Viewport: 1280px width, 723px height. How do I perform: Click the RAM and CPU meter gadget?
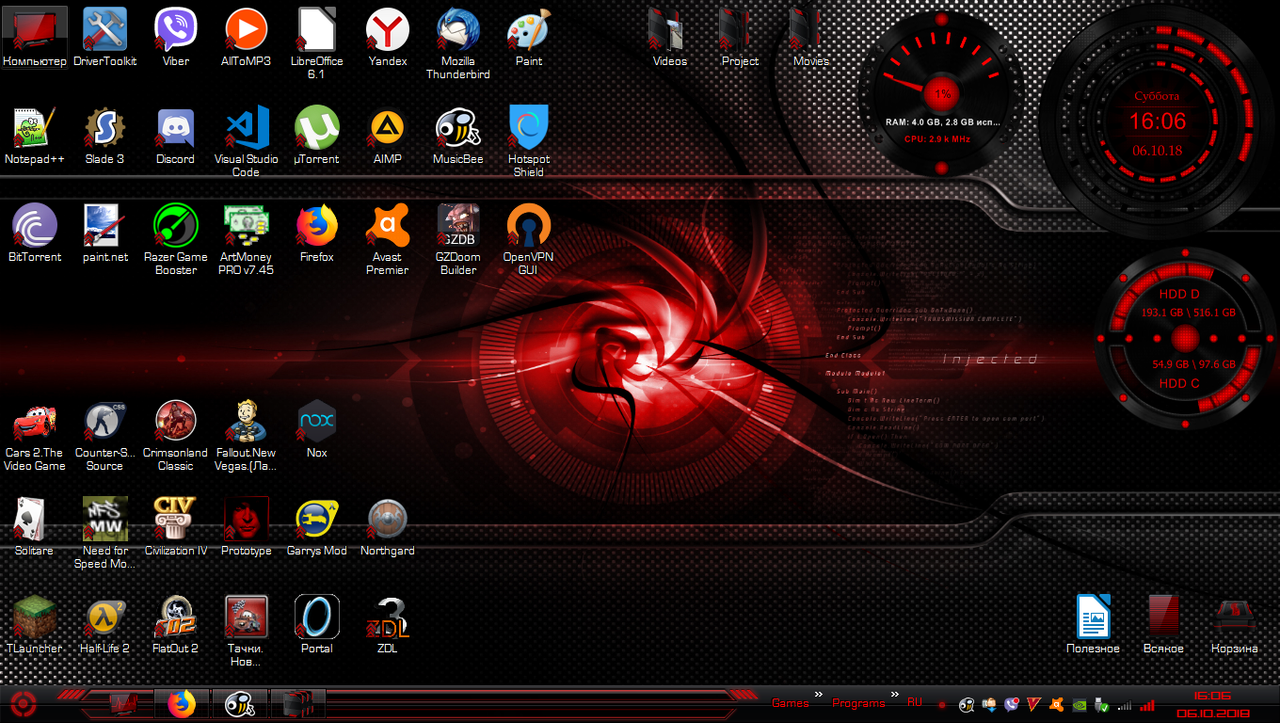(x=943, y=95)
